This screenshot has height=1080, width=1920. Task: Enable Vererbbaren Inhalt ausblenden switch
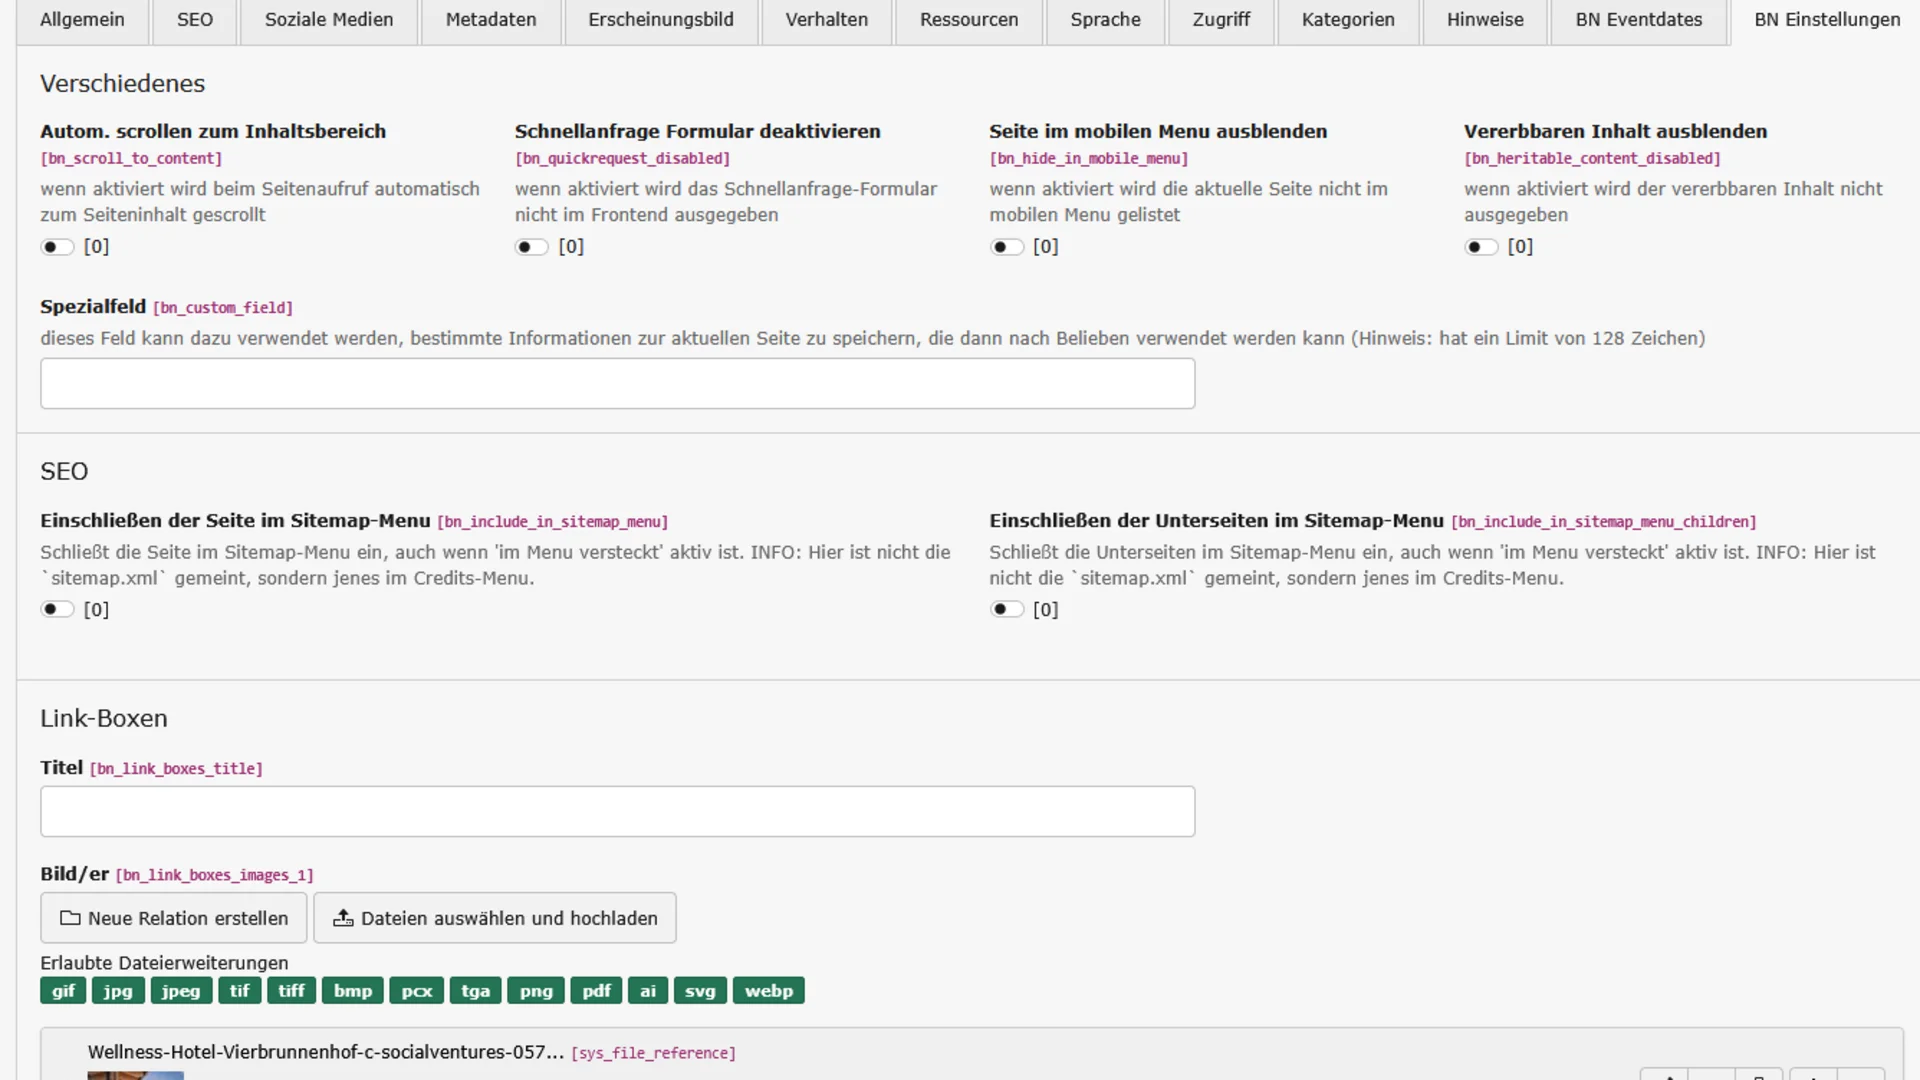pyautogui.click(x=1481, y=247)
